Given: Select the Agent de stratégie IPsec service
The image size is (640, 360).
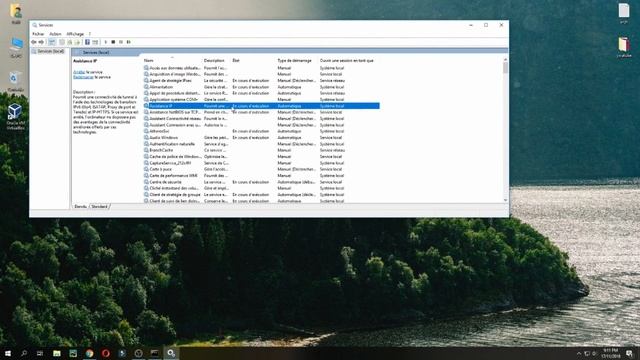Looking at the screenshot, I should coord(170,80).
